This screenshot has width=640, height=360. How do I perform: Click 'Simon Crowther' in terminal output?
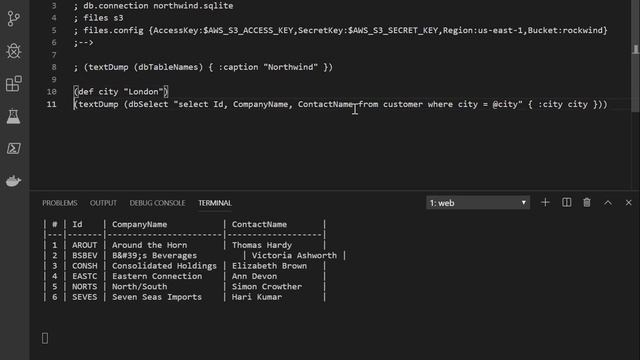click(x=267, y=287)
